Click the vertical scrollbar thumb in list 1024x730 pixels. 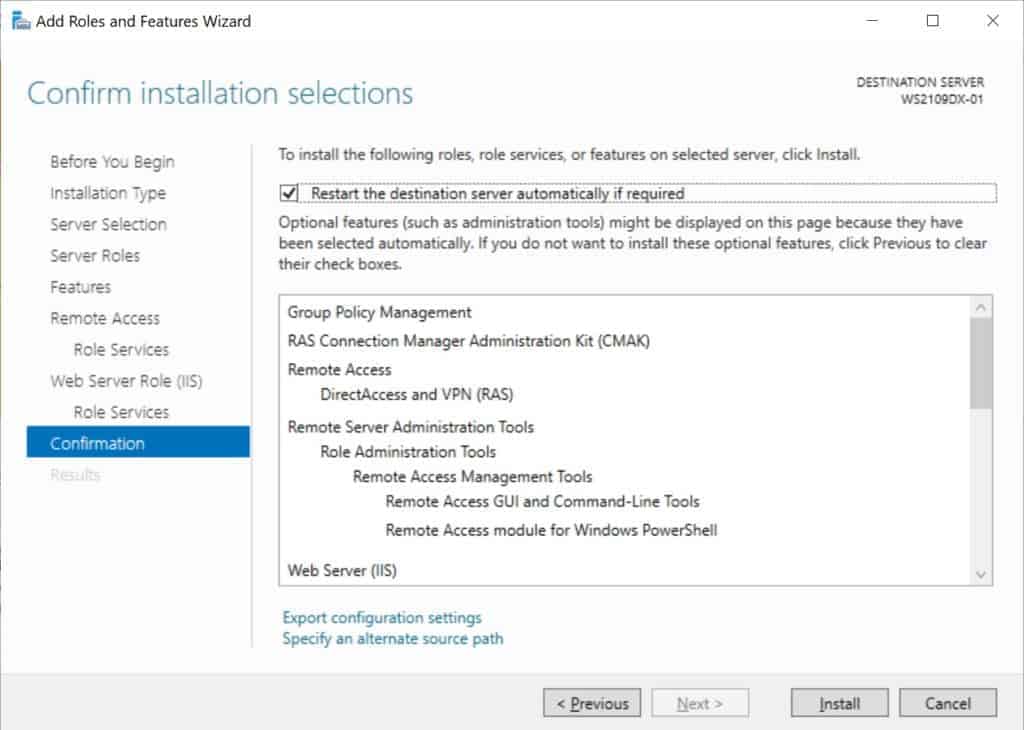980,363
